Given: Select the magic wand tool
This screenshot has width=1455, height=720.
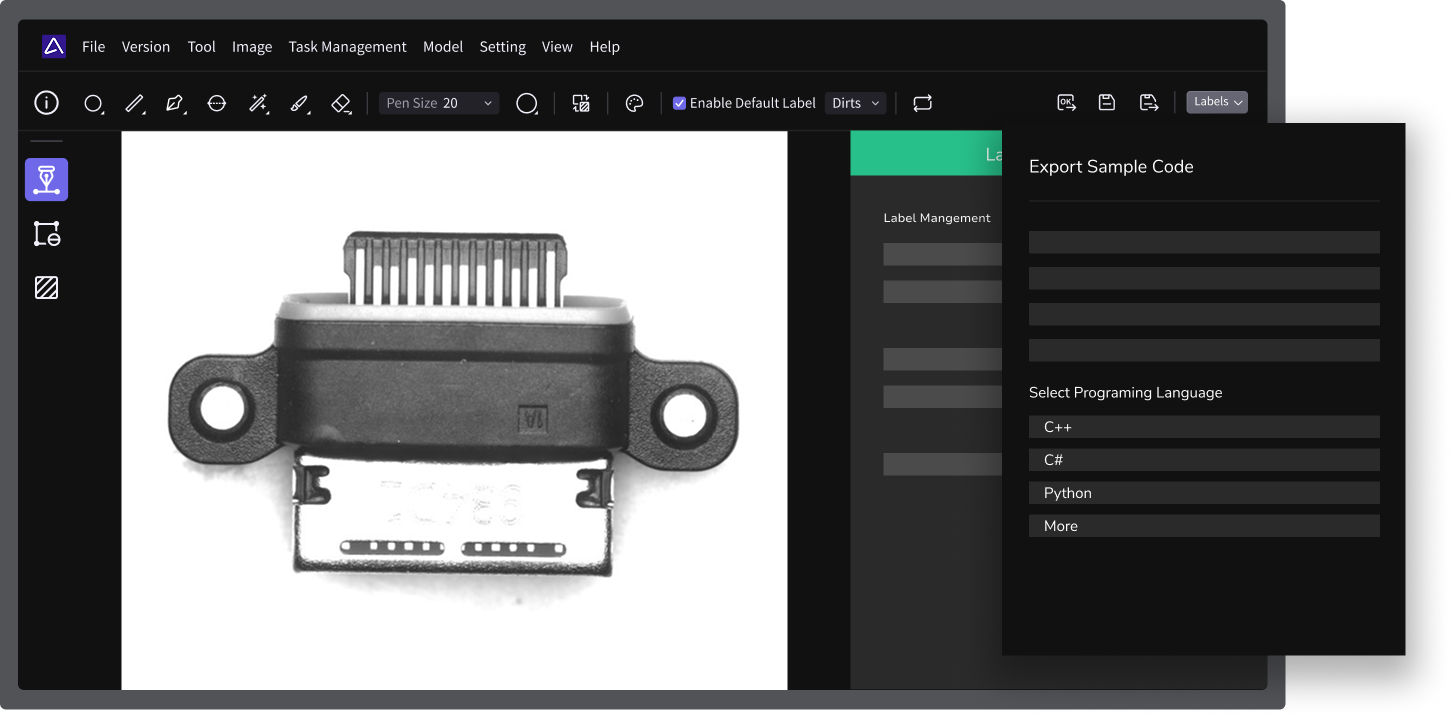Looking at the screenshot, I should (258, 103).
